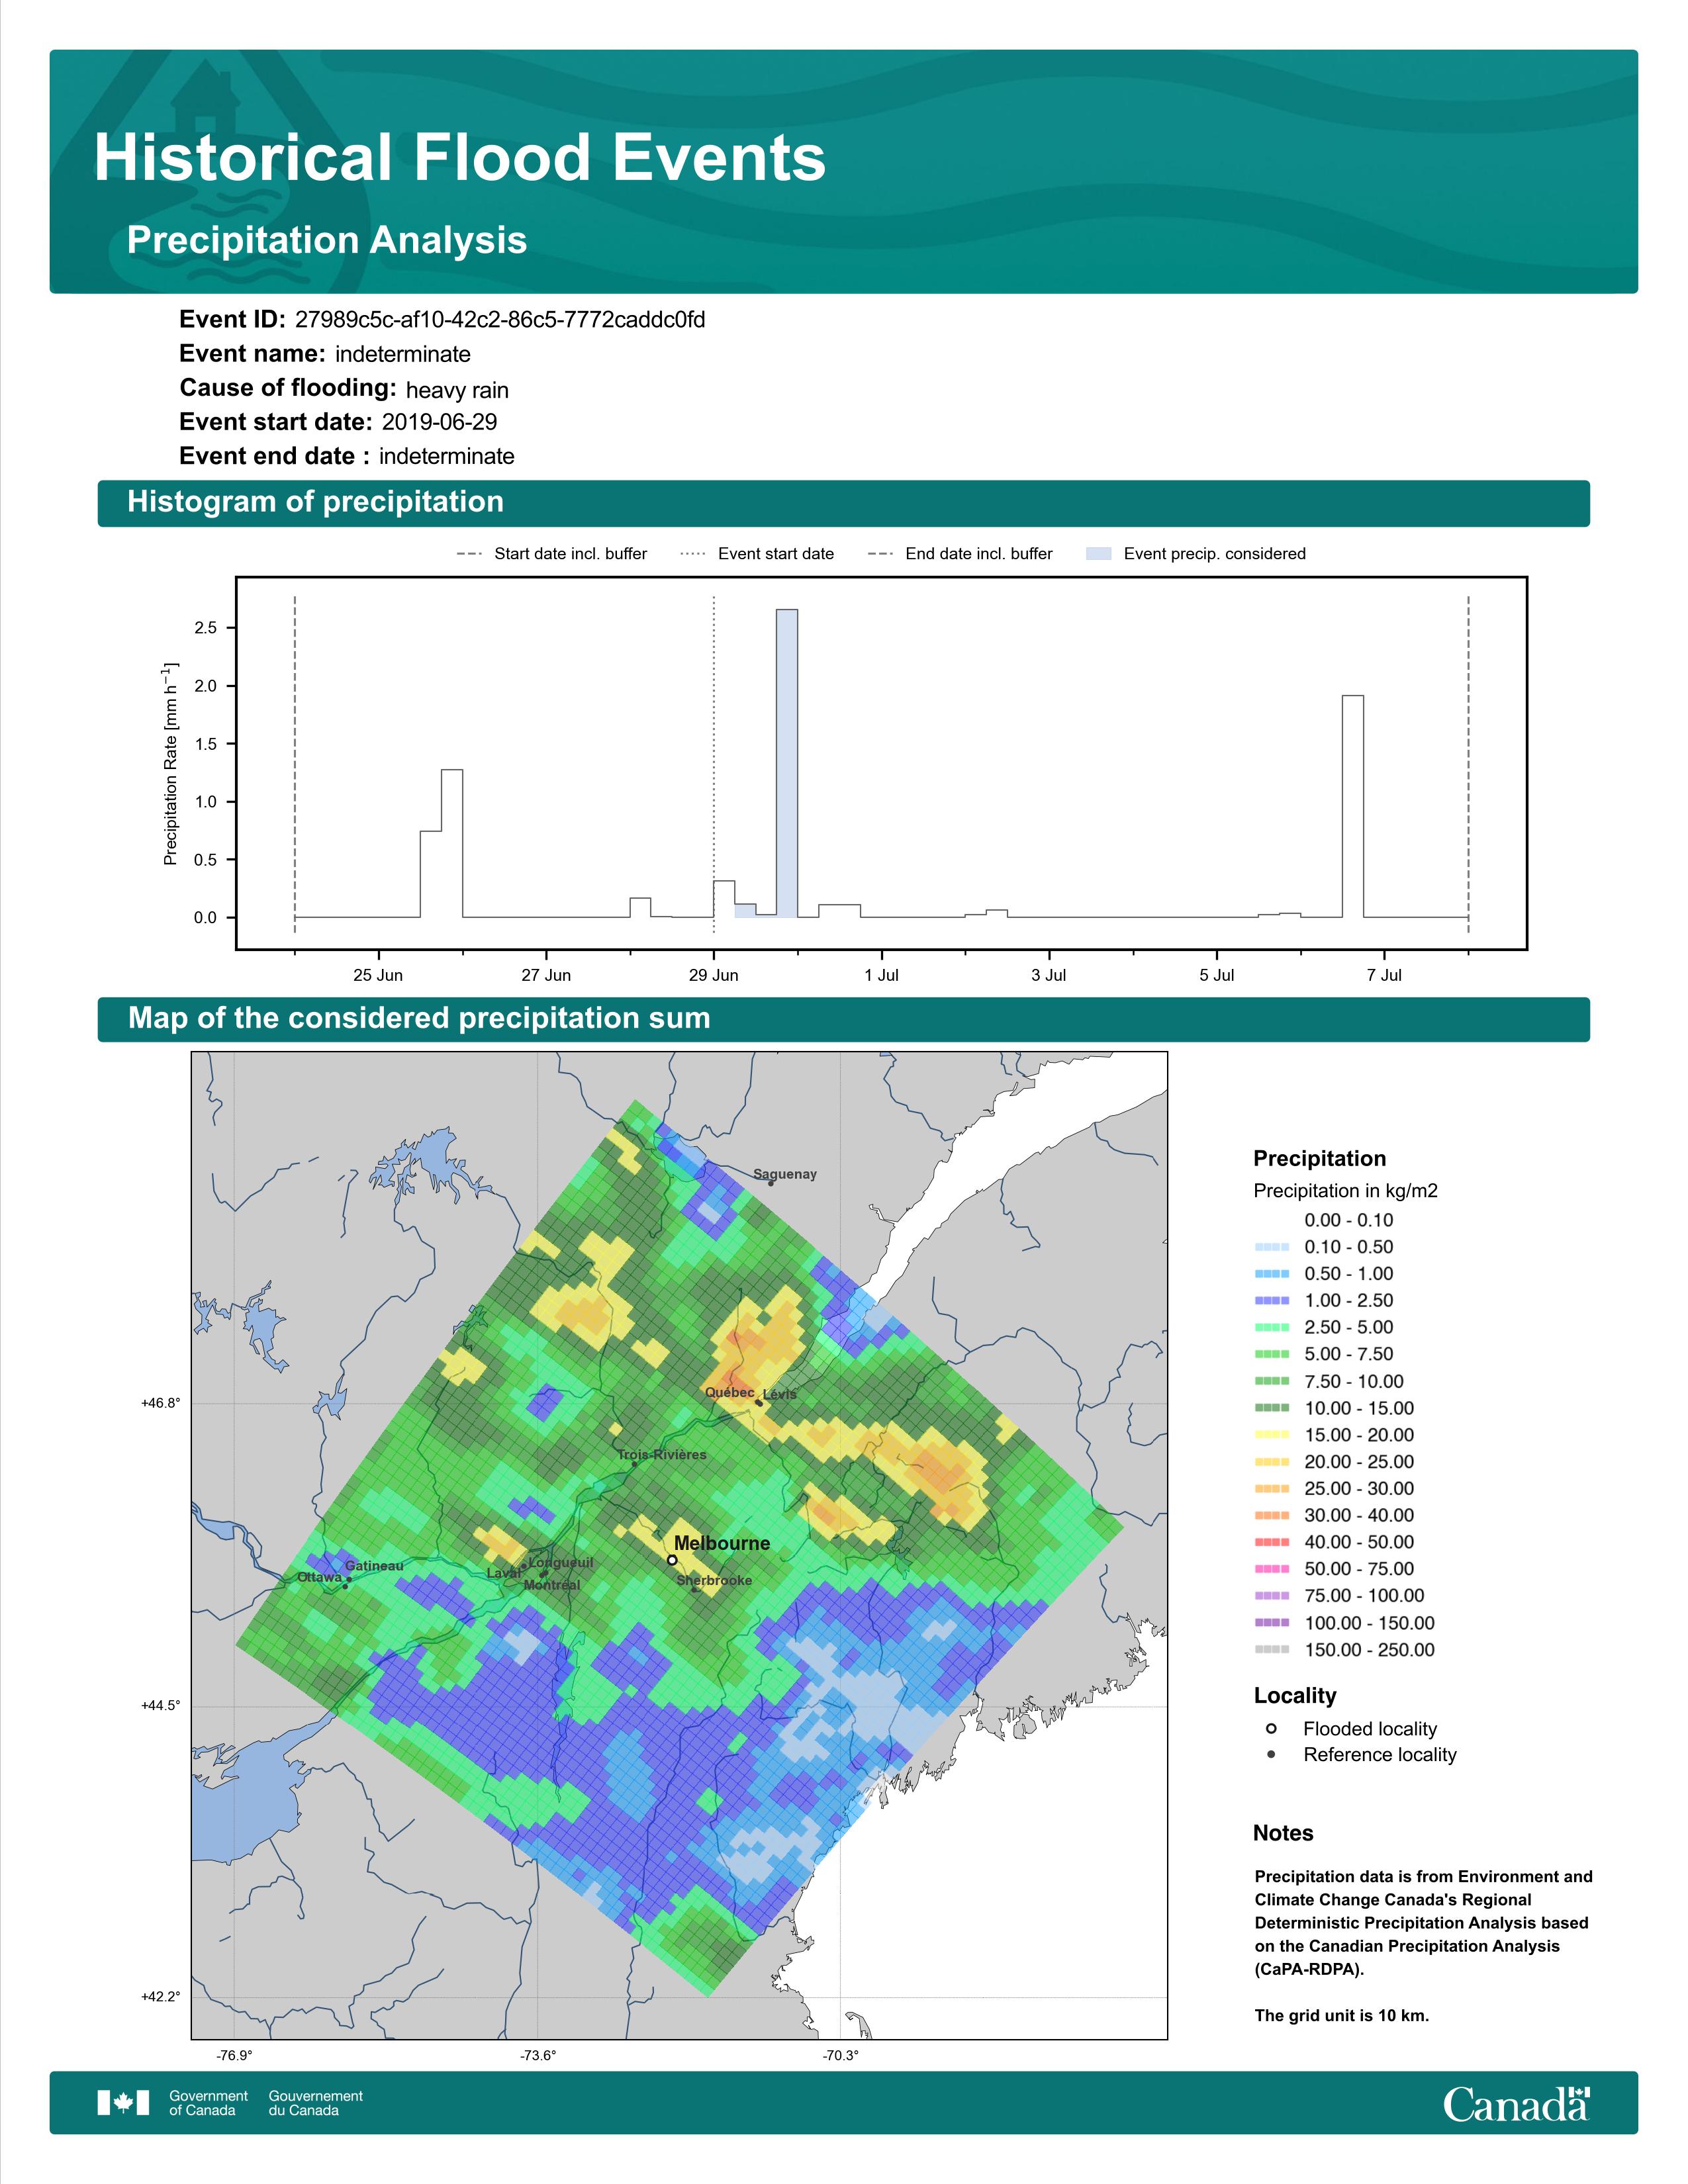Click the 'heavy rain' cause text

(x=457, y=390)
